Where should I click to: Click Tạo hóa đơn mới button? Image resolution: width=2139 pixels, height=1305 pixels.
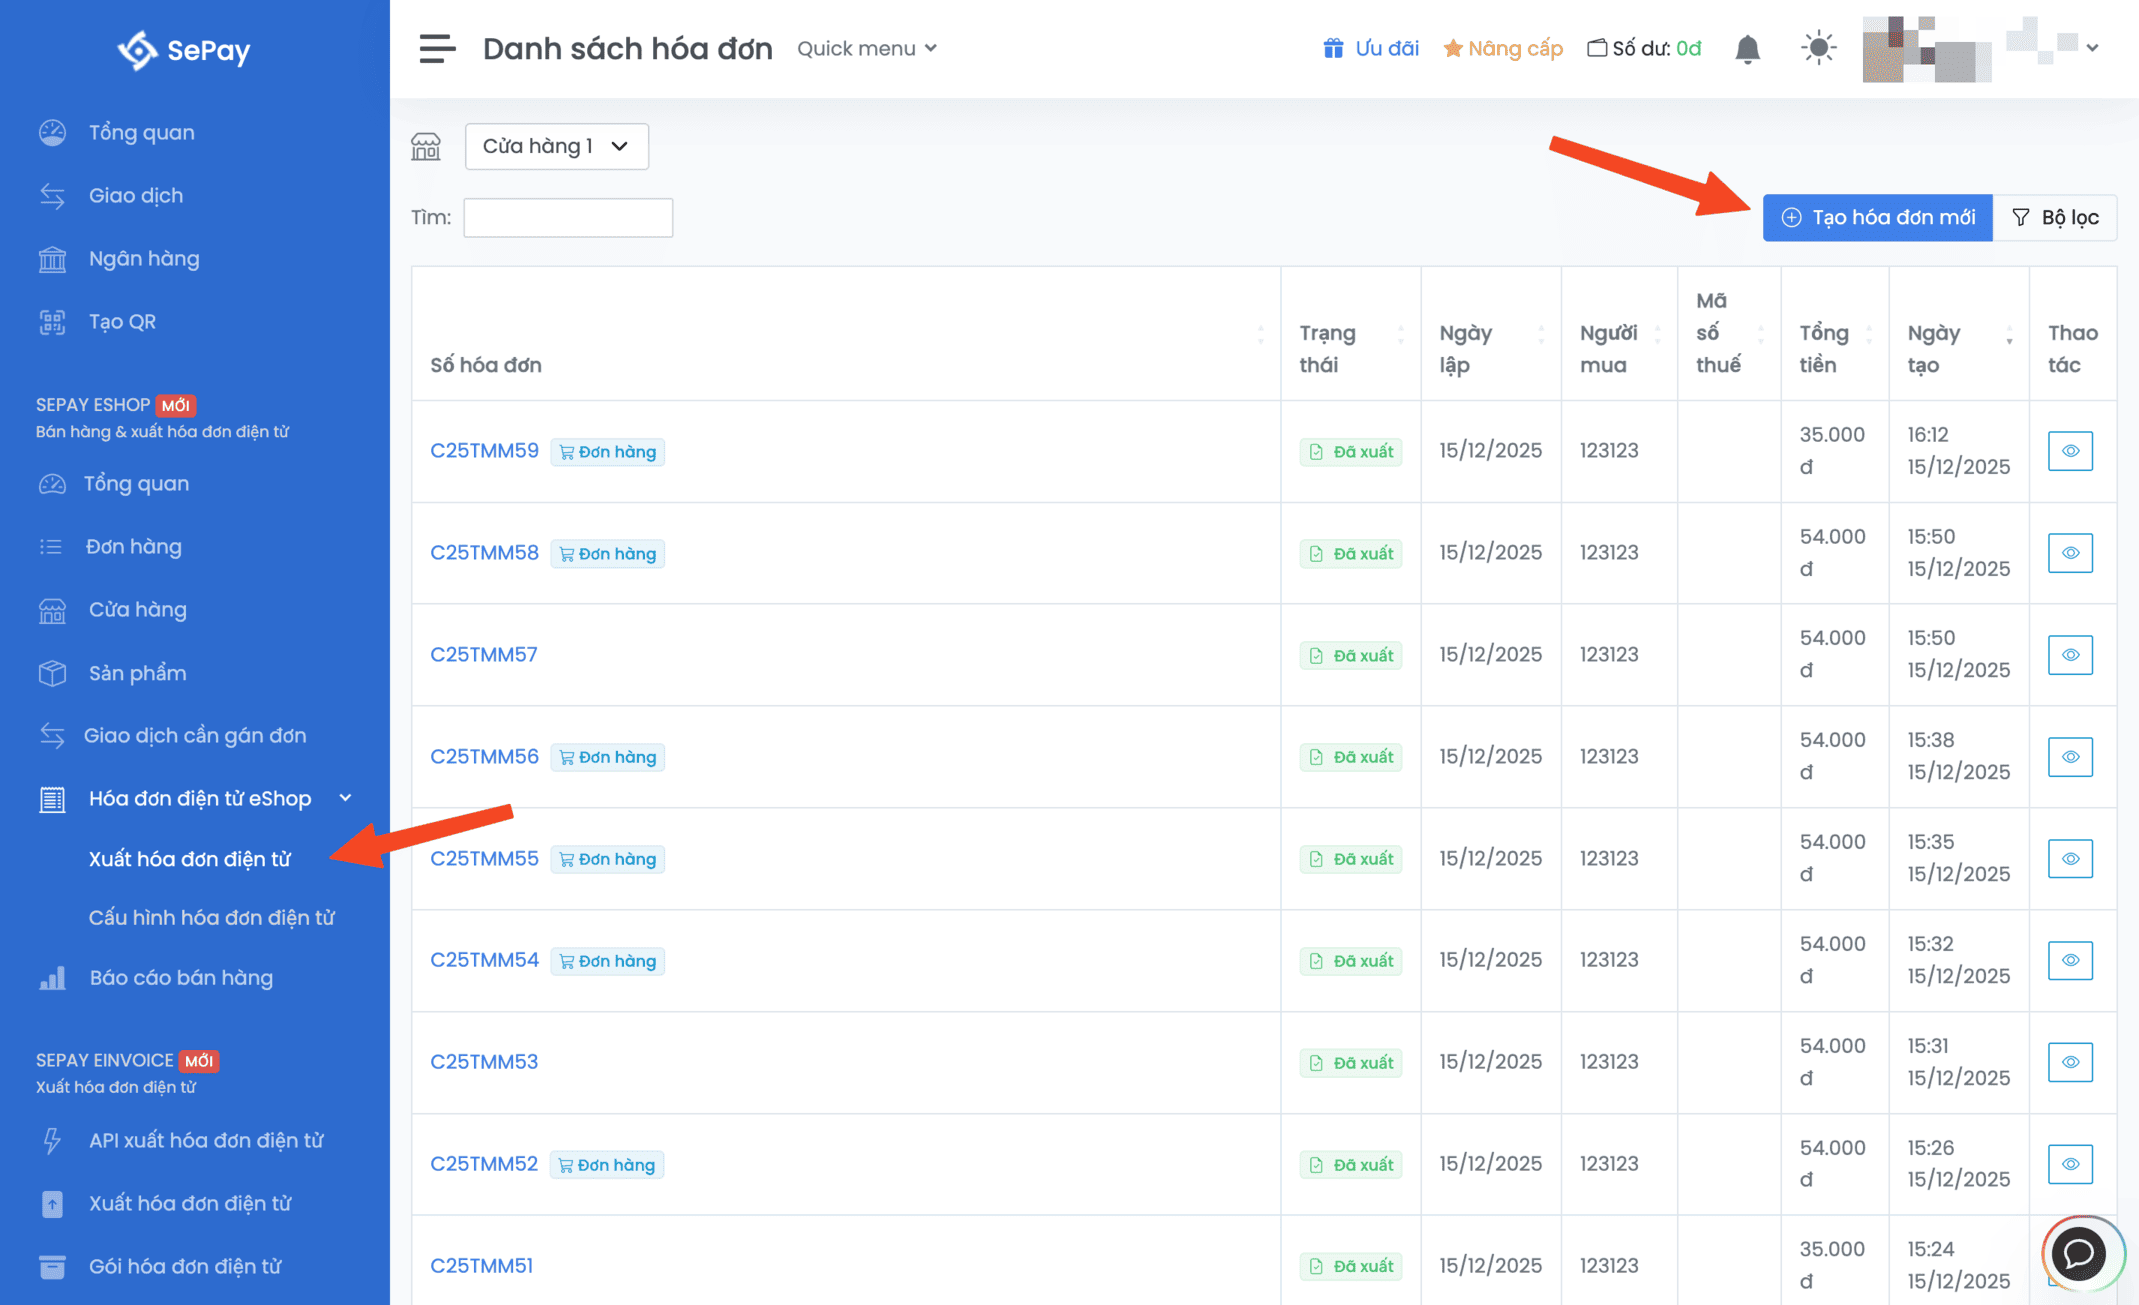[1877, 217]
